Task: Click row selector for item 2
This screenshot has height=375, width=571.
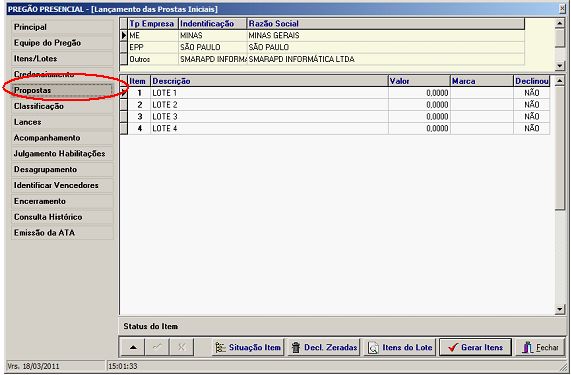Action: (124, 105)
